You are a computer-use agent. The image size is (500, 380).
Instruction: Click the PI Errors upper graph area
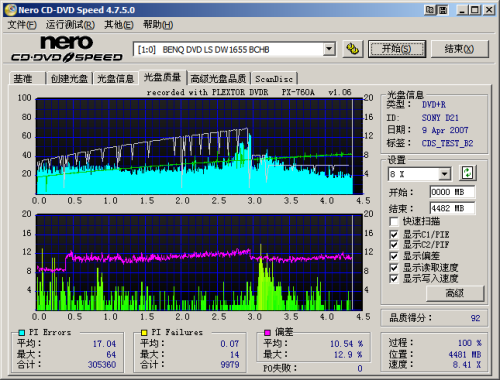click(199, 146)
